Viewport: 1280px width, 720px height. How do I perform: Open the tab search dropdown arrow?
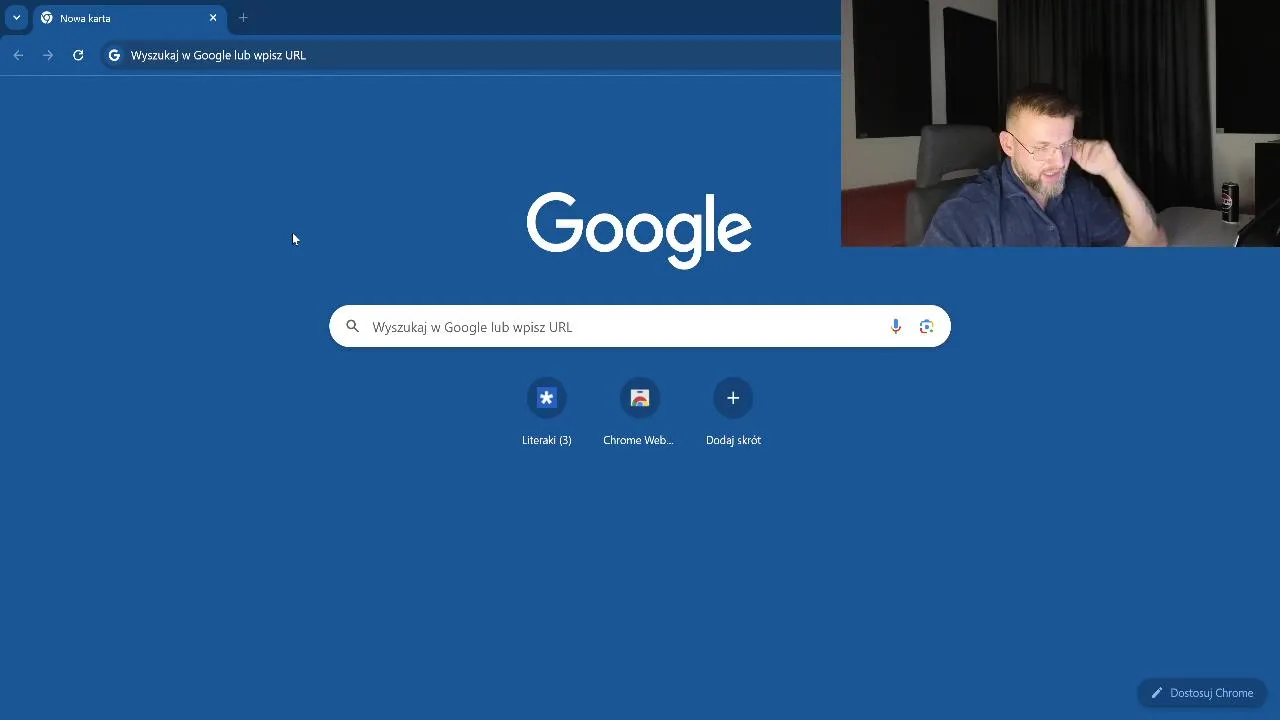(16, 18)
